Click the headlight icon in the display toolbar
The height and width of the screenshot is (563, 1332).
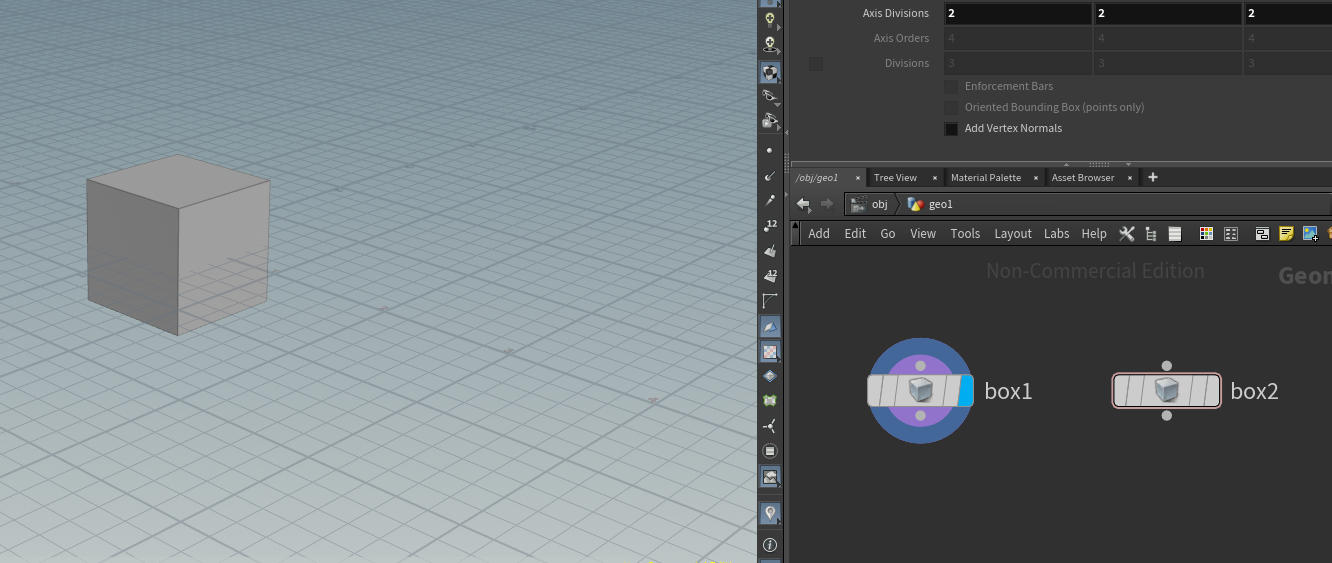pos(769,45)
